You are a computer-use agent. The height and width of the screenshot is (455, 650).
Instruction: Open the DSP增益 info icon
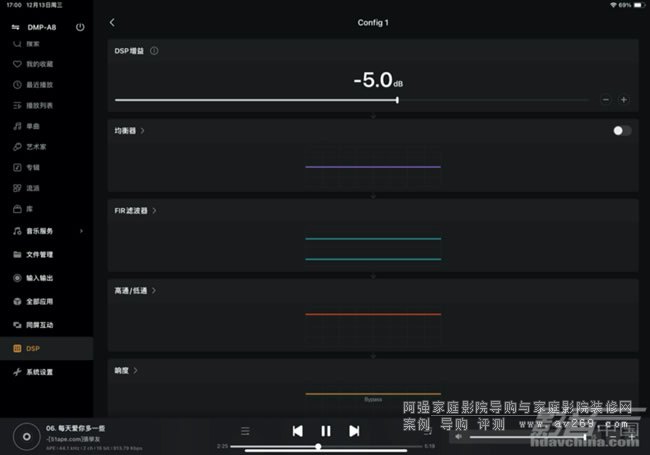point(154,50)
